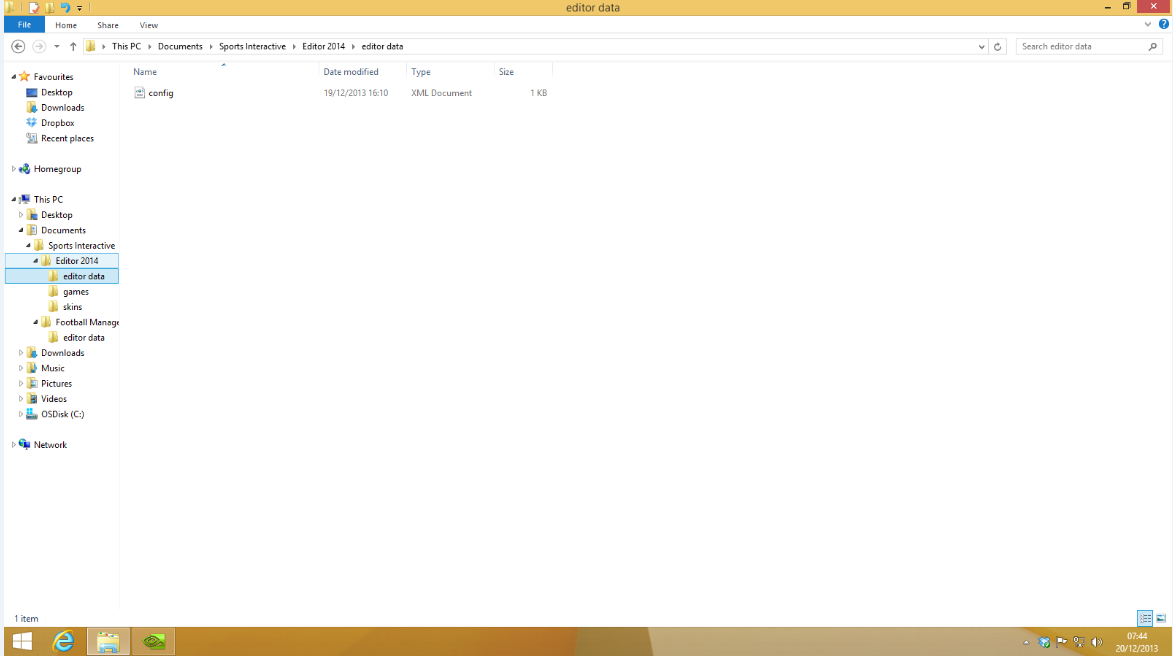Viewport: 1173px width, 656px height.
Task: Click the forward navigation arrow
Action: point(39,46)
